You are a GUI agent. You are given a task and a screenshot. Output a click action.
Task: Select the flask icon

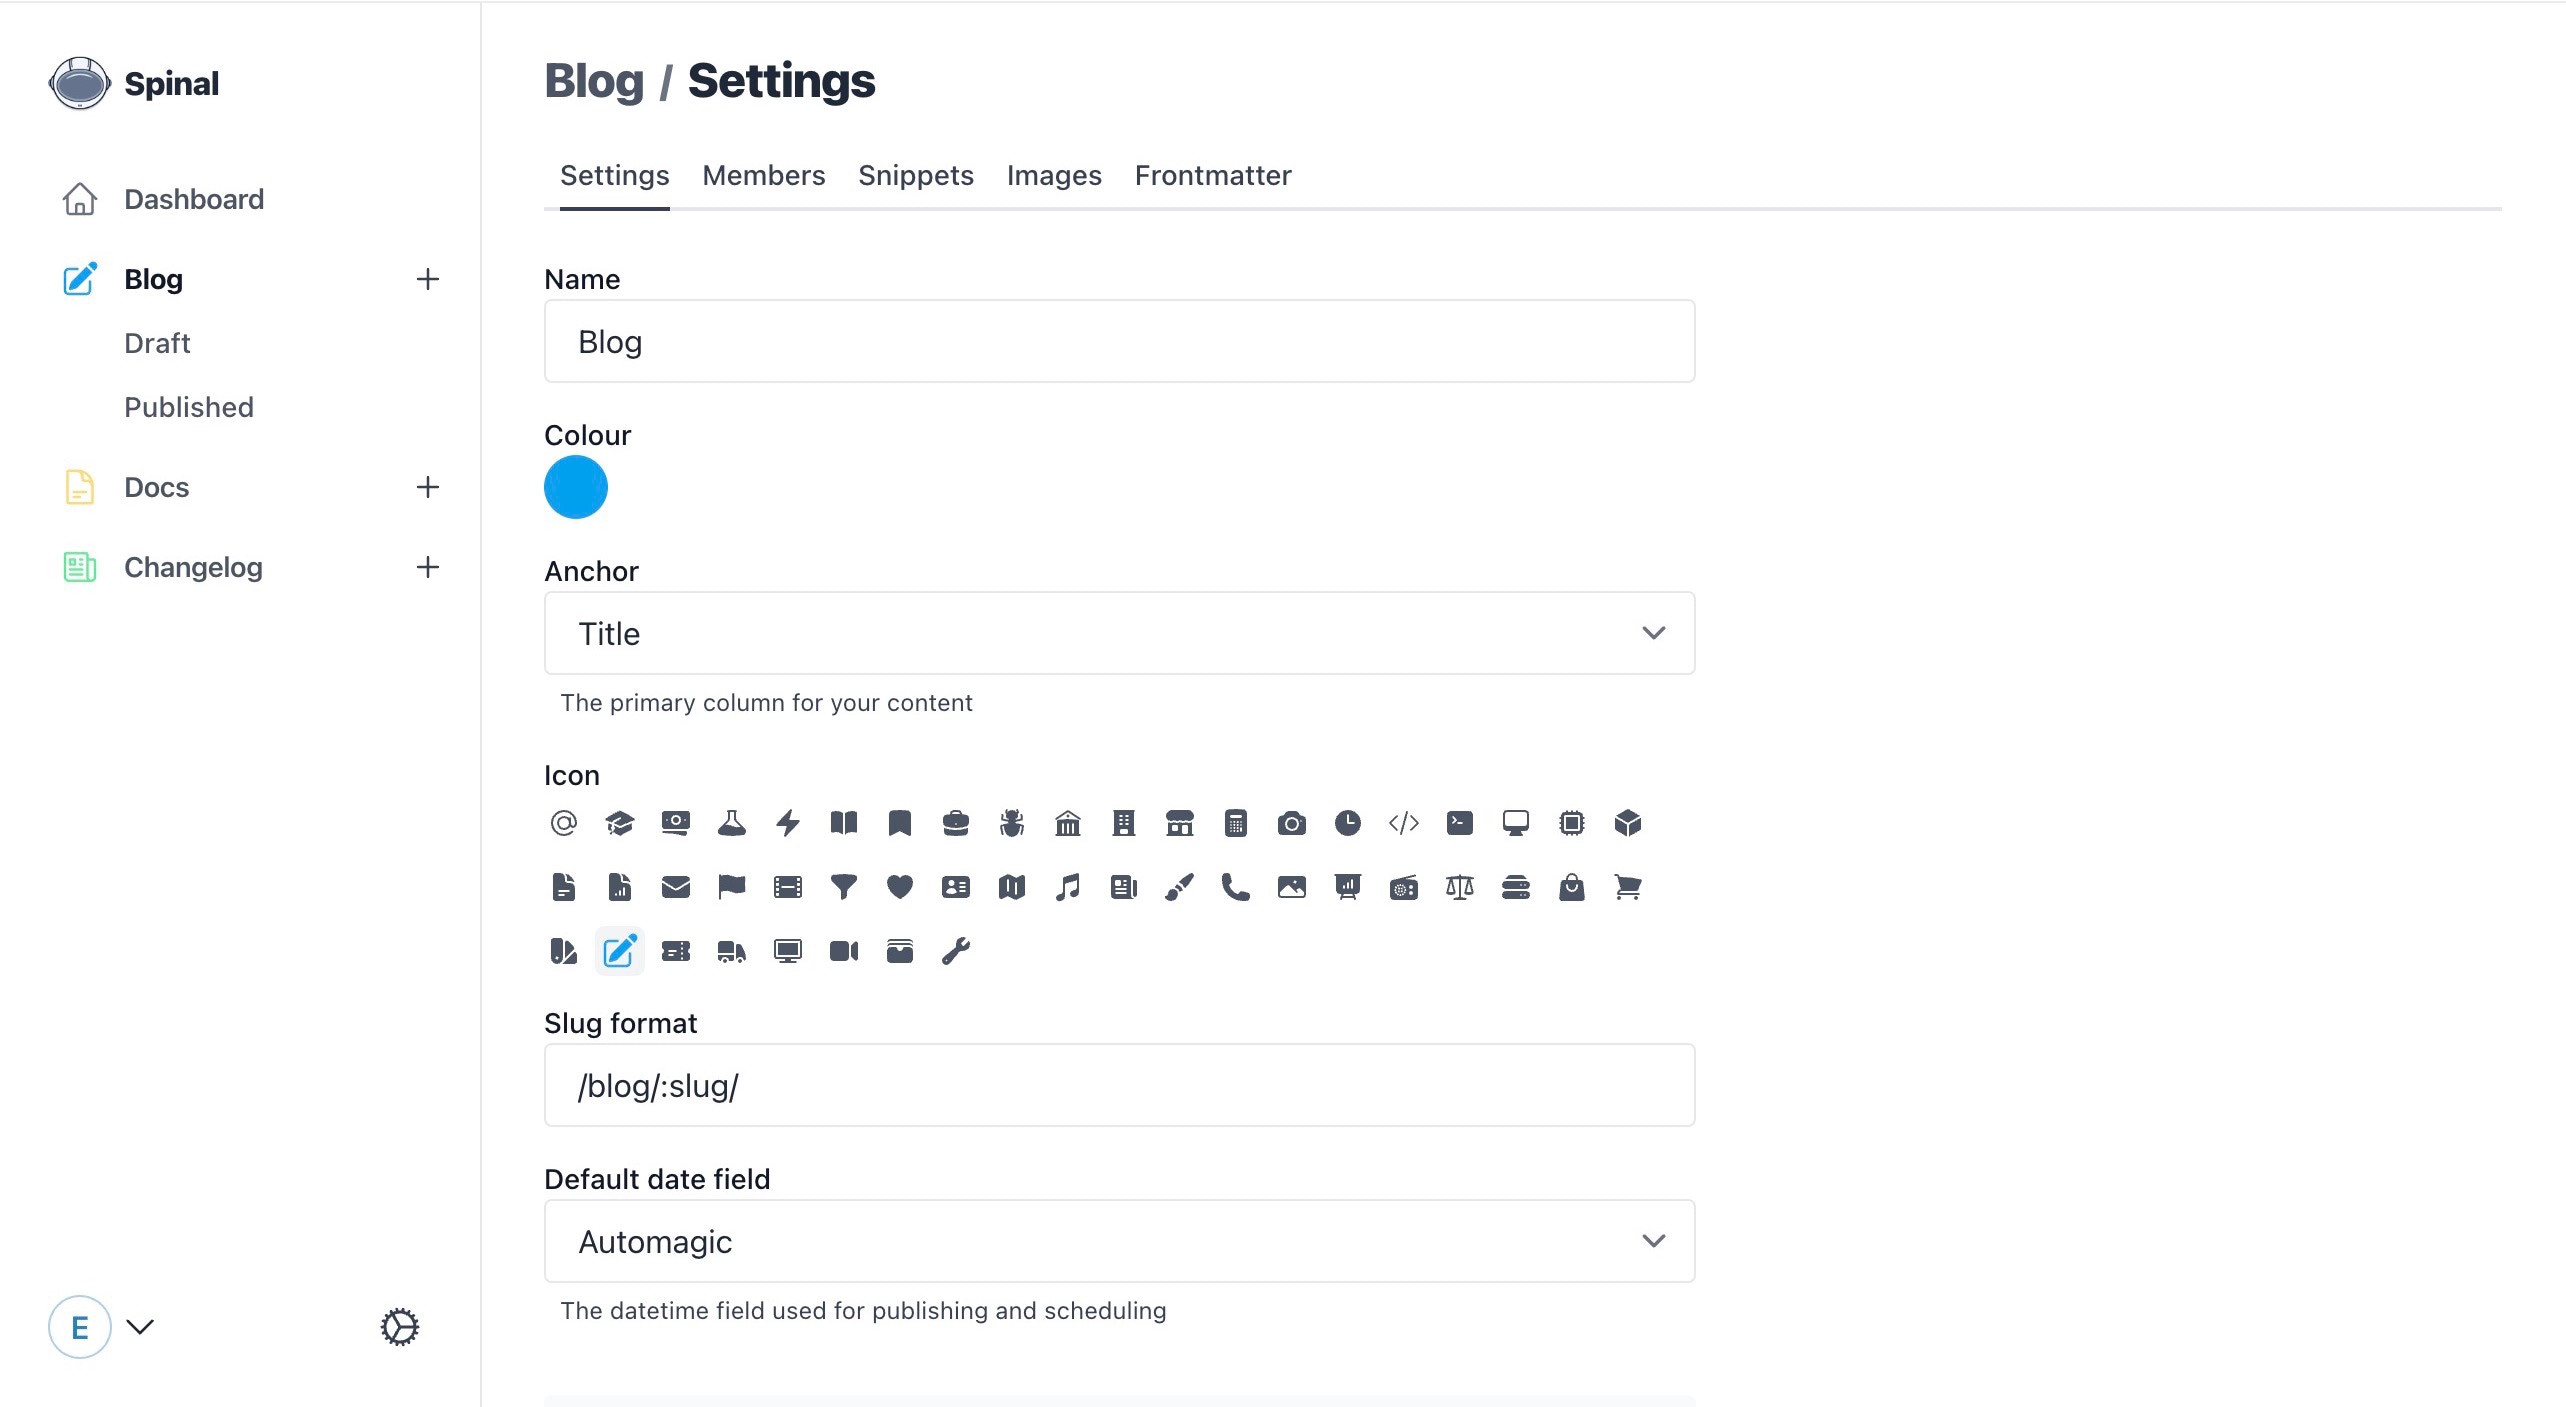pos(732,823)
